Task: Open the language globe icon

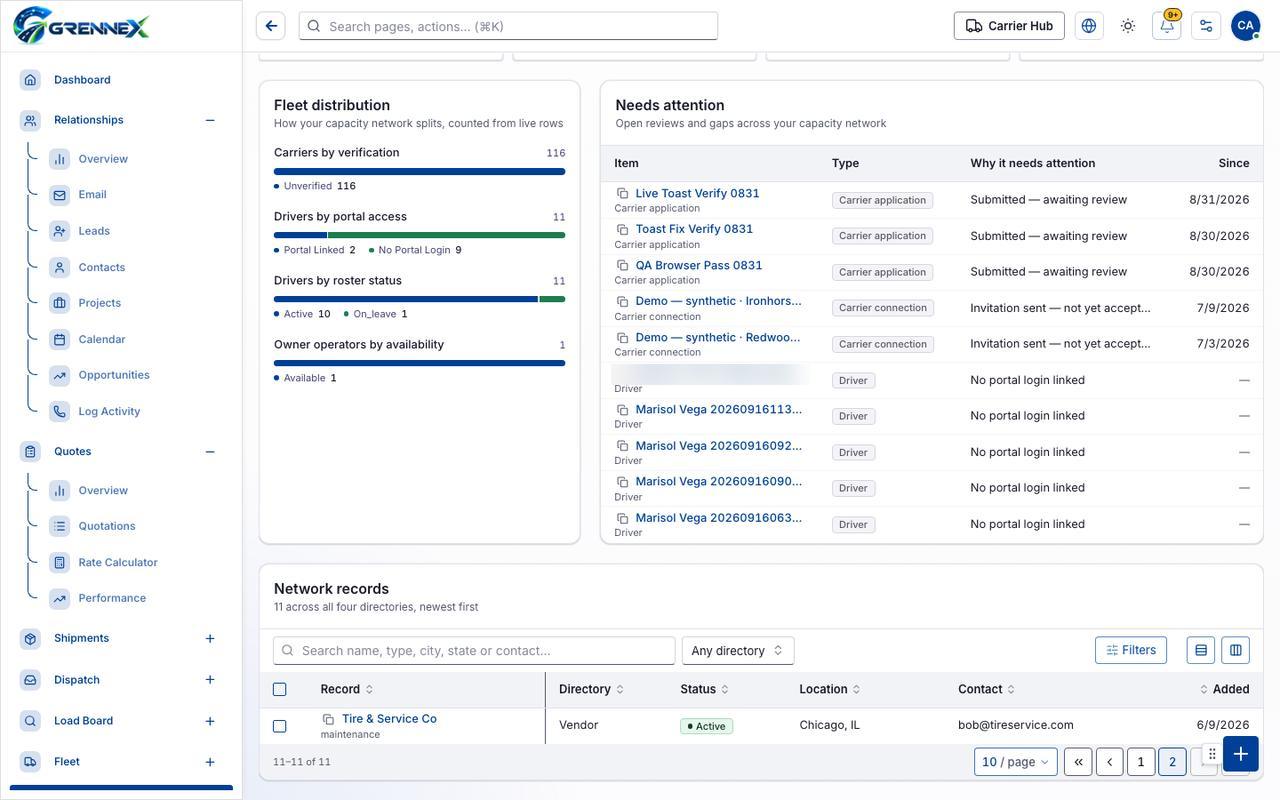Action: click(1089, 26)
